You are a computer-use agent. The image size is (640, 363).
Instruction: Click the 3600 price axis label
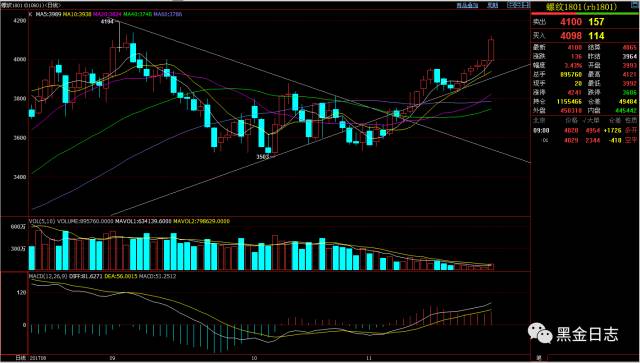[x=21, y=138]
